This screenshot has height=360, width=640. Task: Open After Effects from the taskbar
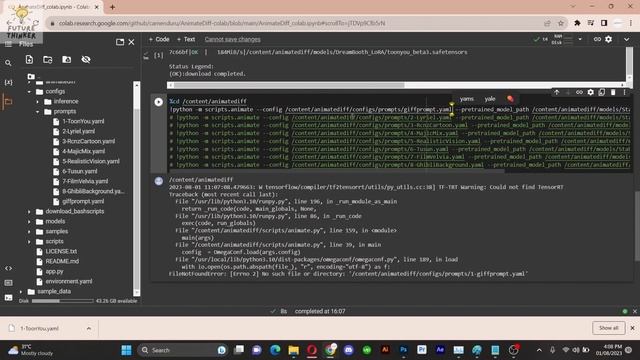point(440,350)
